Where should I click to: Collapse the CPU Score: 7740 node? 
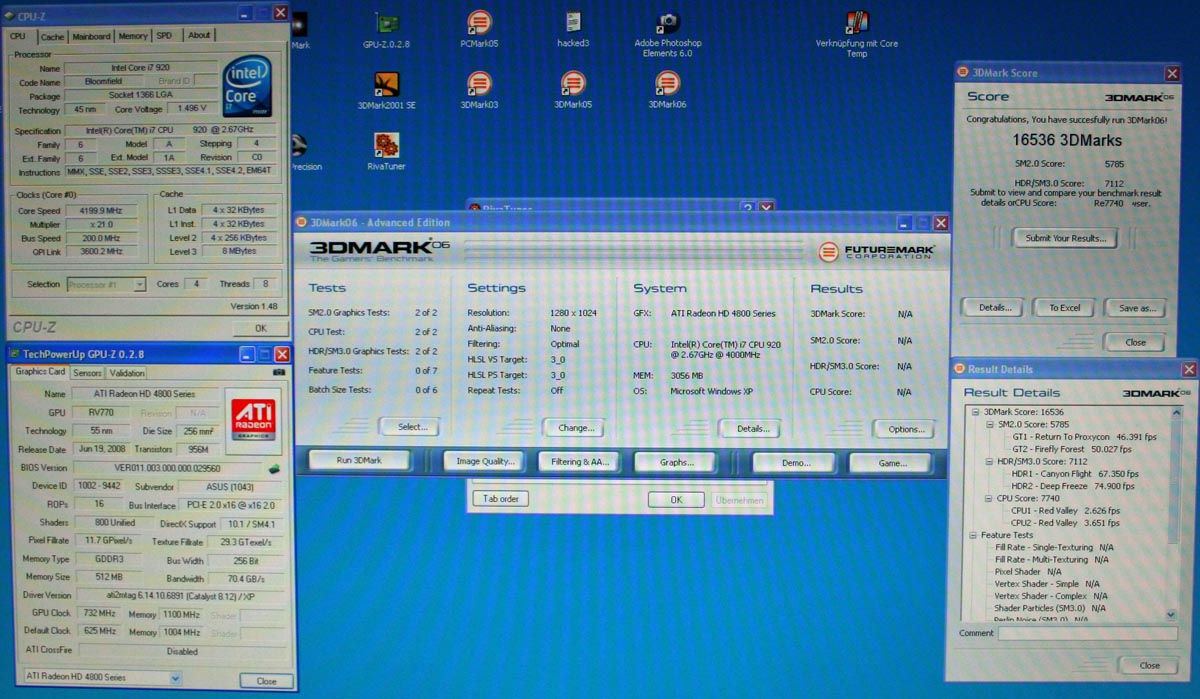(x=990, y=498)
